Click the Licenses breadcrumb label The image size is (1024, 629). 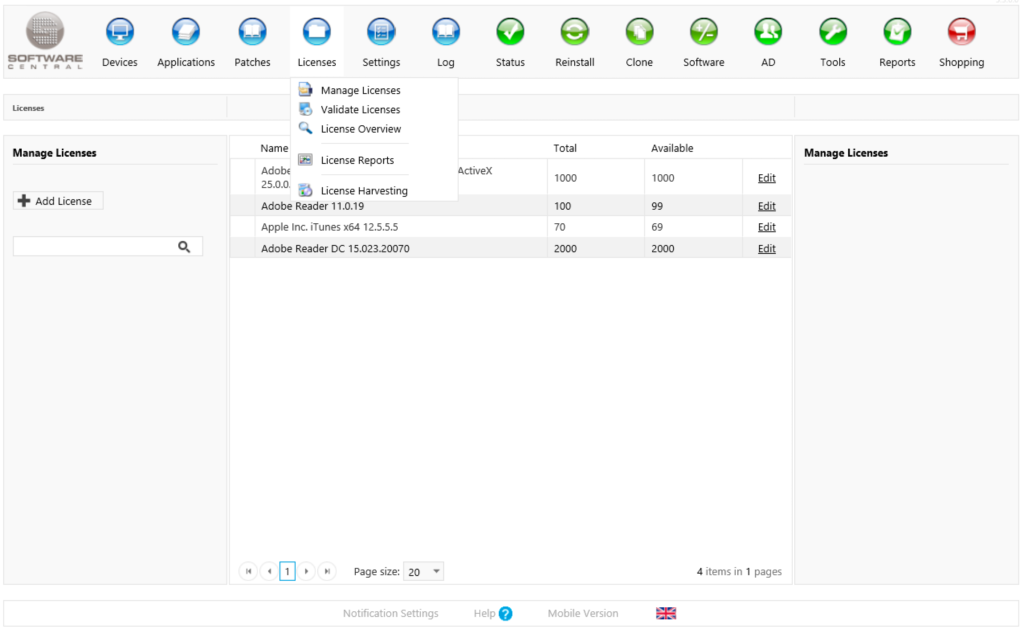[28, 108]
